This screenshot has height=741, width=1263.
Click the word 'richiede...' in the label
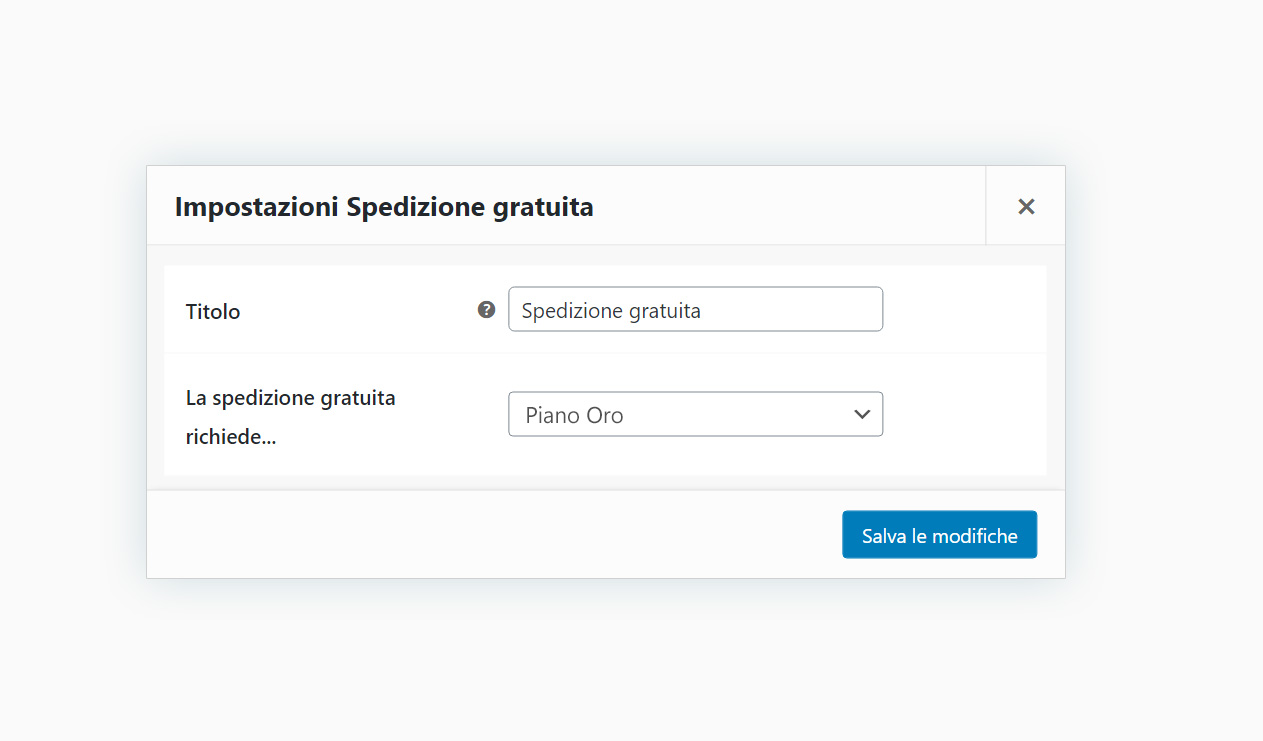click(231, 437)
